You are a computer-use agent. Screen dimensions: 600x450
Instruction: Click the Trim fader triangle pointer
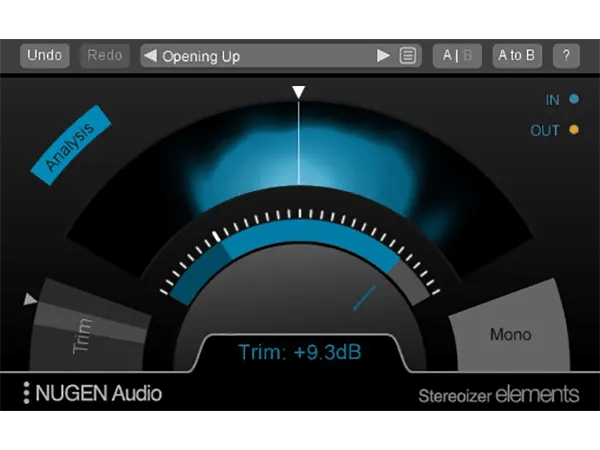point(30,299)
